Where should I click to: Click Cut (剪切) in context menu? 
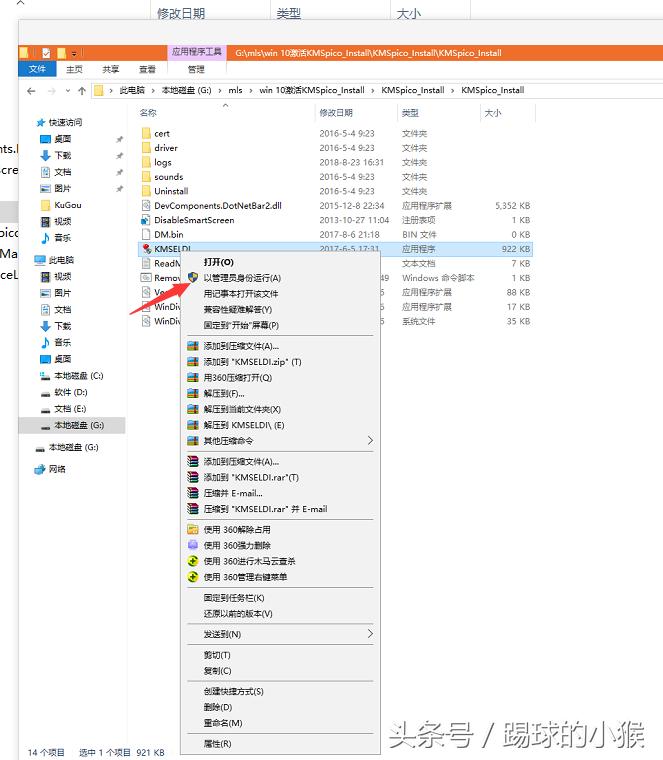[217, 655]
